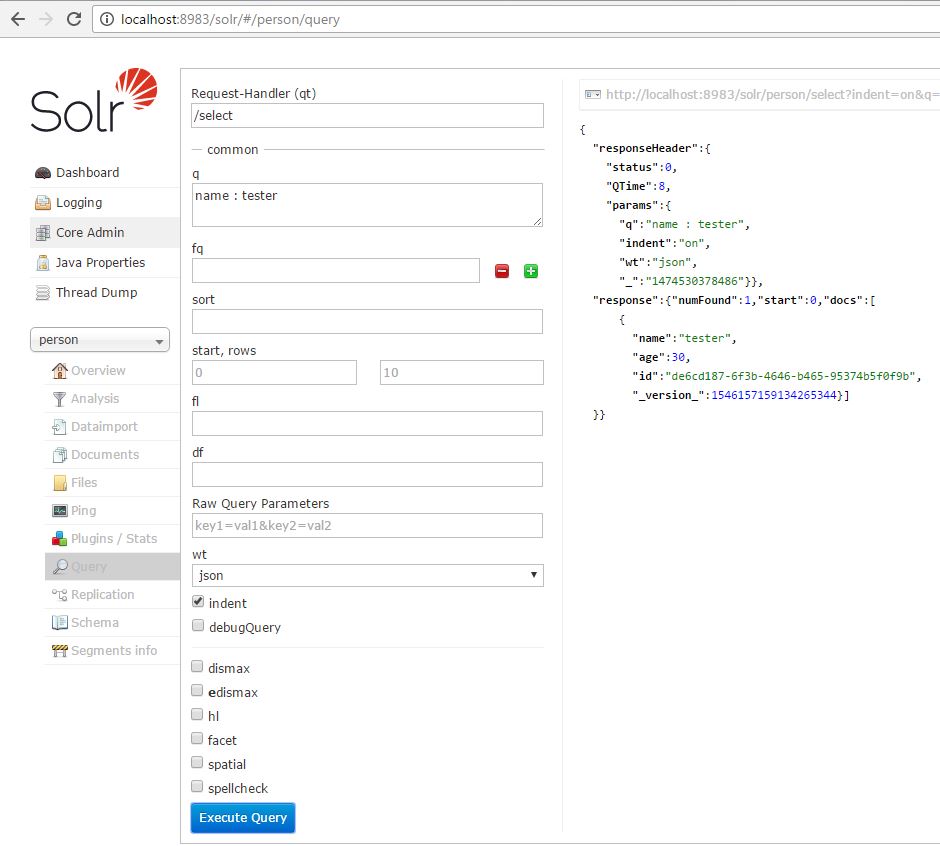
Task: Click the q textarea with name : tester
Action: (x=367, y=205)
